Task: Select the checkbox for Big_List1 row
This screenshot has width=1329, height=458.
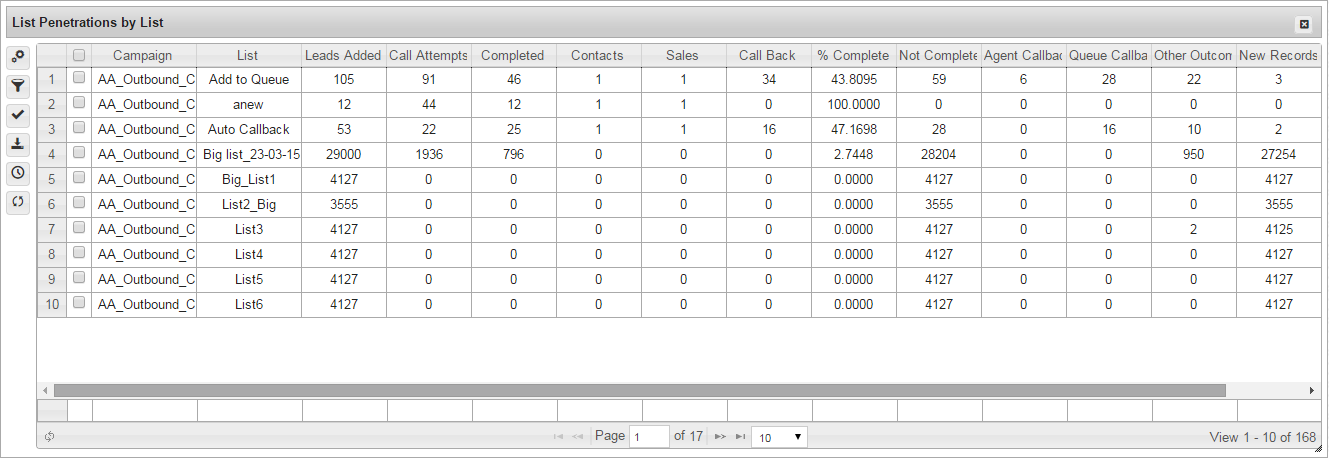Action: [79, 179]
